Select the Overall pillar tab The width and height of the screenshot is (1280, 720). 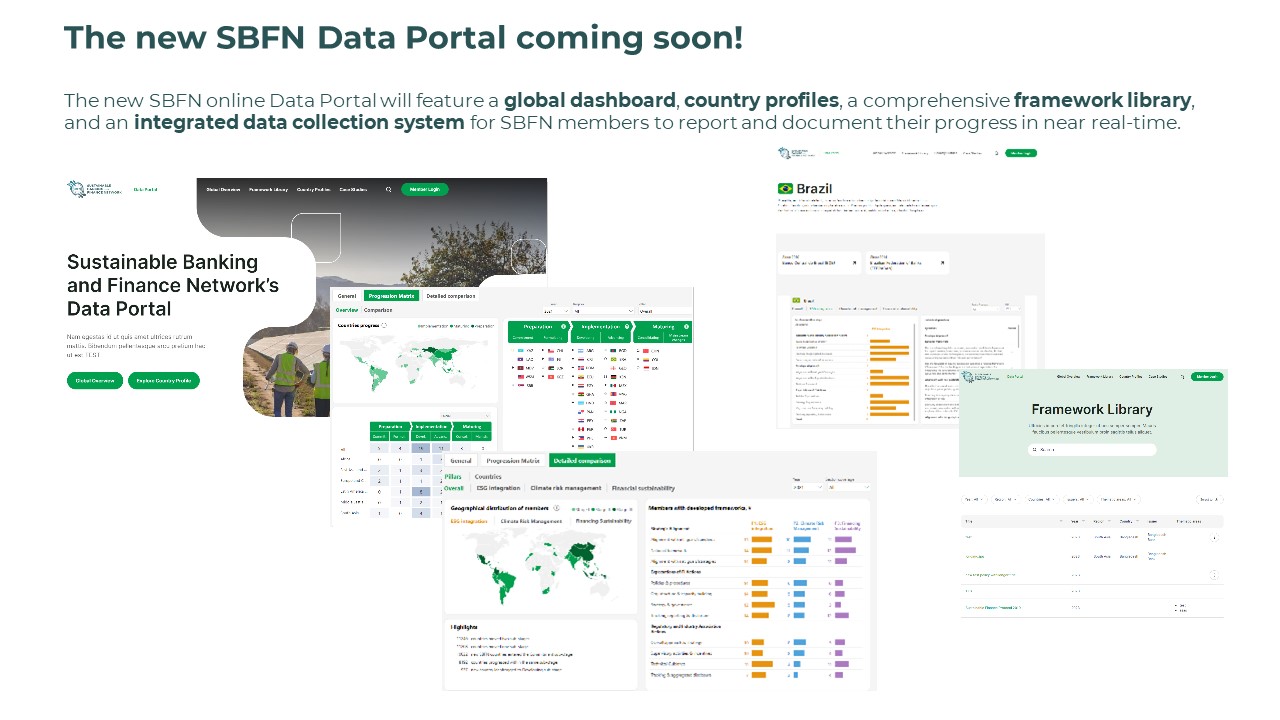point(454,488)
